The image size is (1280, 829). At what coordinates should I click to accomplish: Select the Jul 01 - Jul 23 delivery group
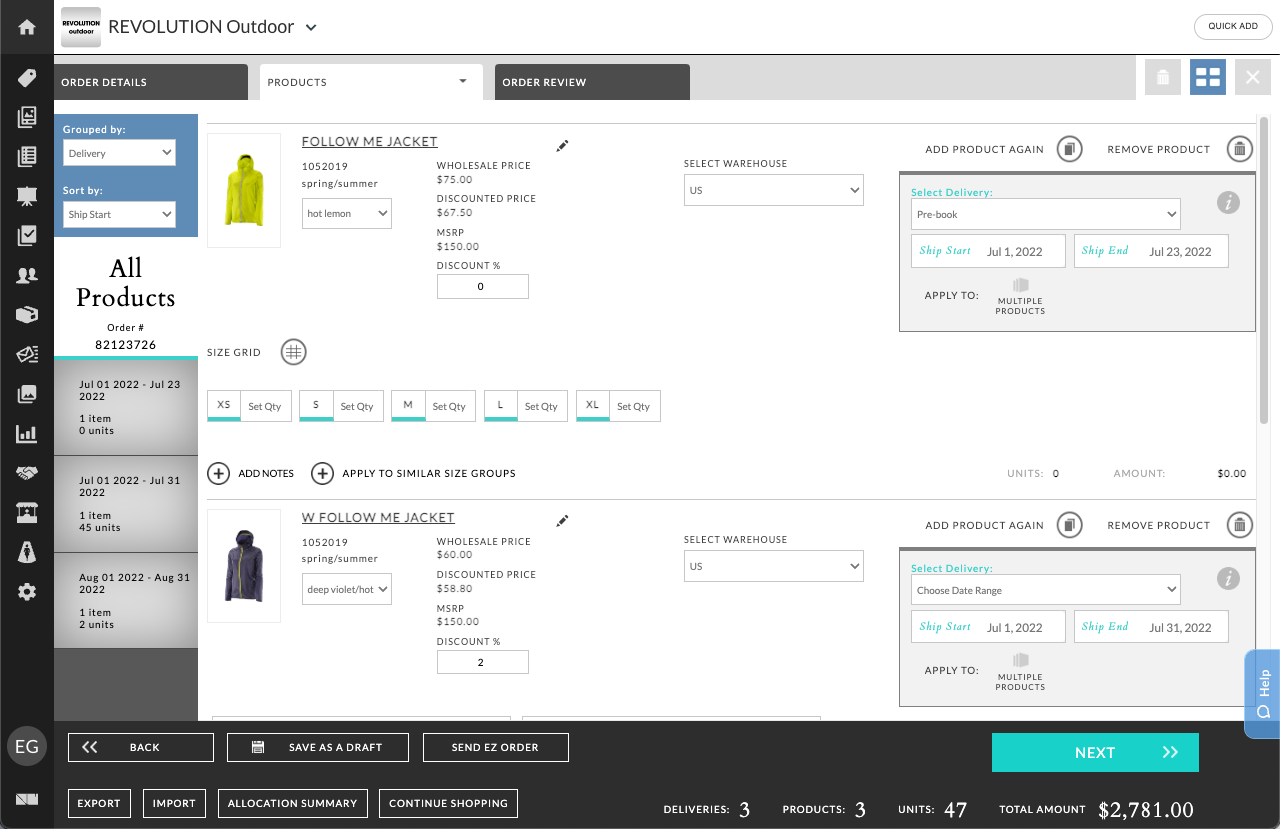(x=126, y=407)
